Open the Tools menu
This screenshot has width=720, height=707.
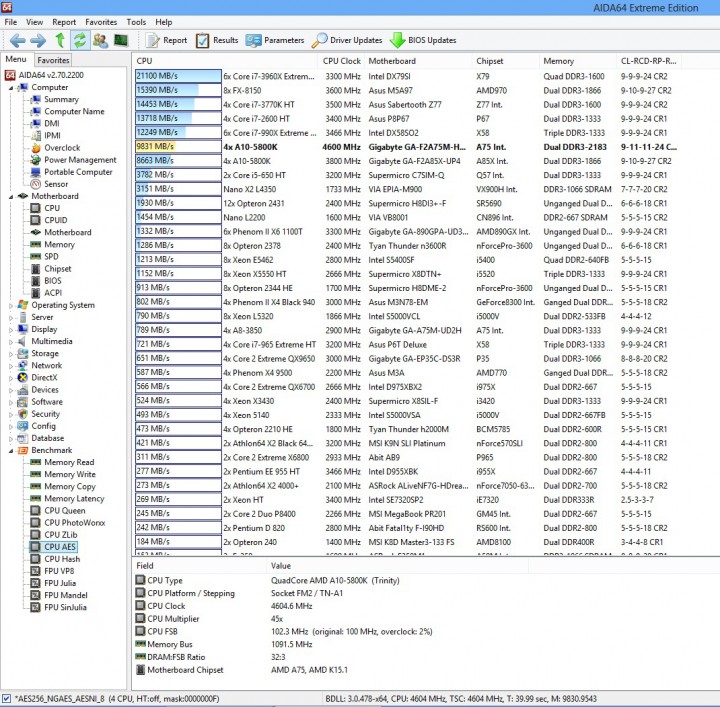tap(136, 22)
